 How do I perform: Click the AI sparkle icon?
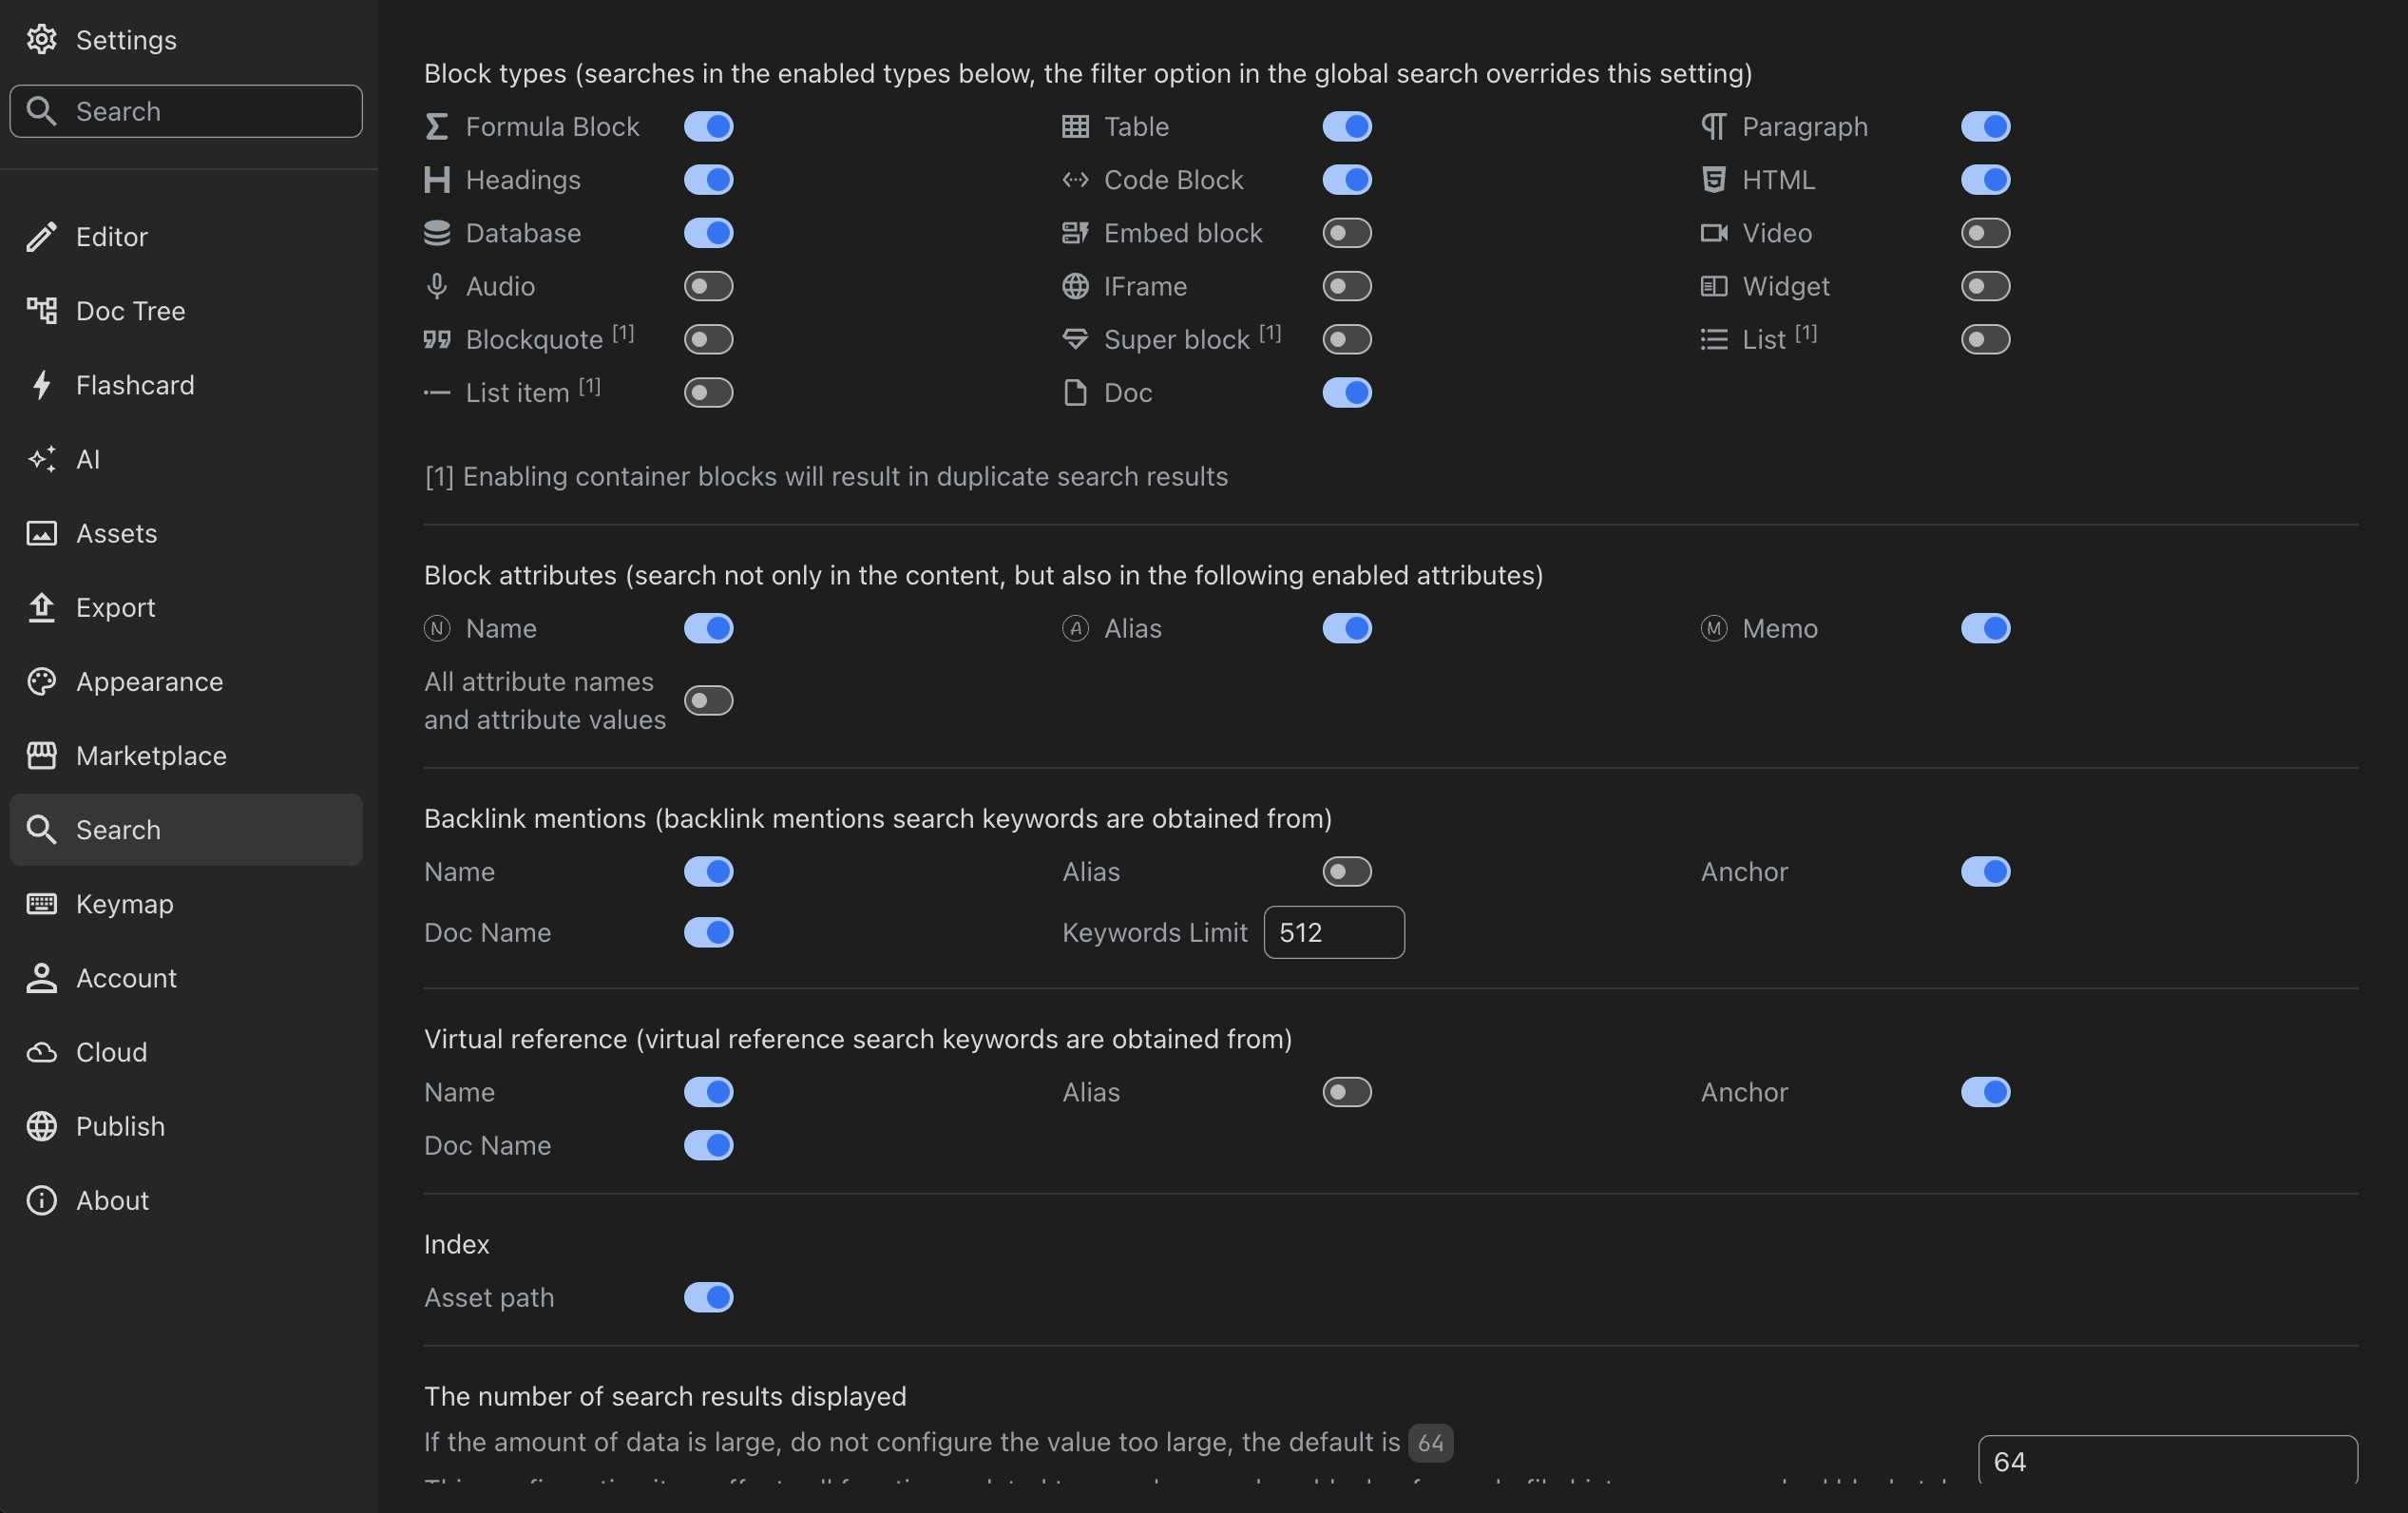coord(41,459)
